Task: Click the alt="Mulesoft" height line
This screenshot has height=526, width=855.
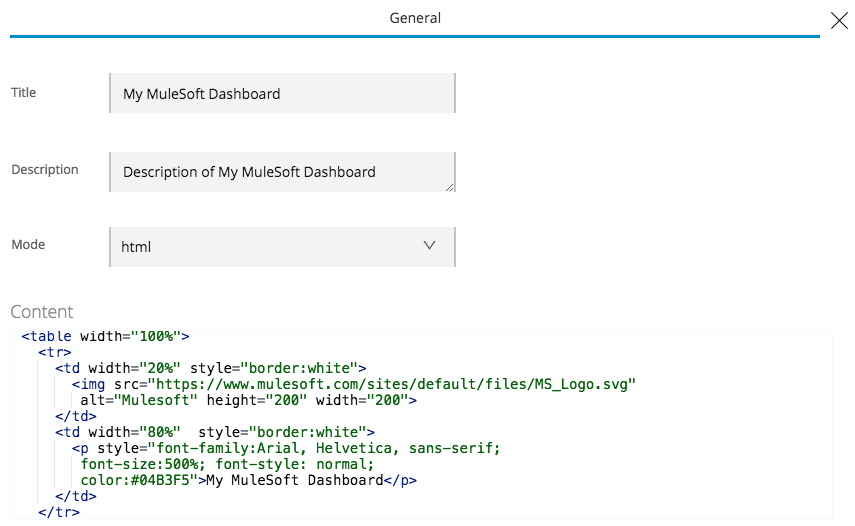Action: pyautogui.click(x=249, y=400)
